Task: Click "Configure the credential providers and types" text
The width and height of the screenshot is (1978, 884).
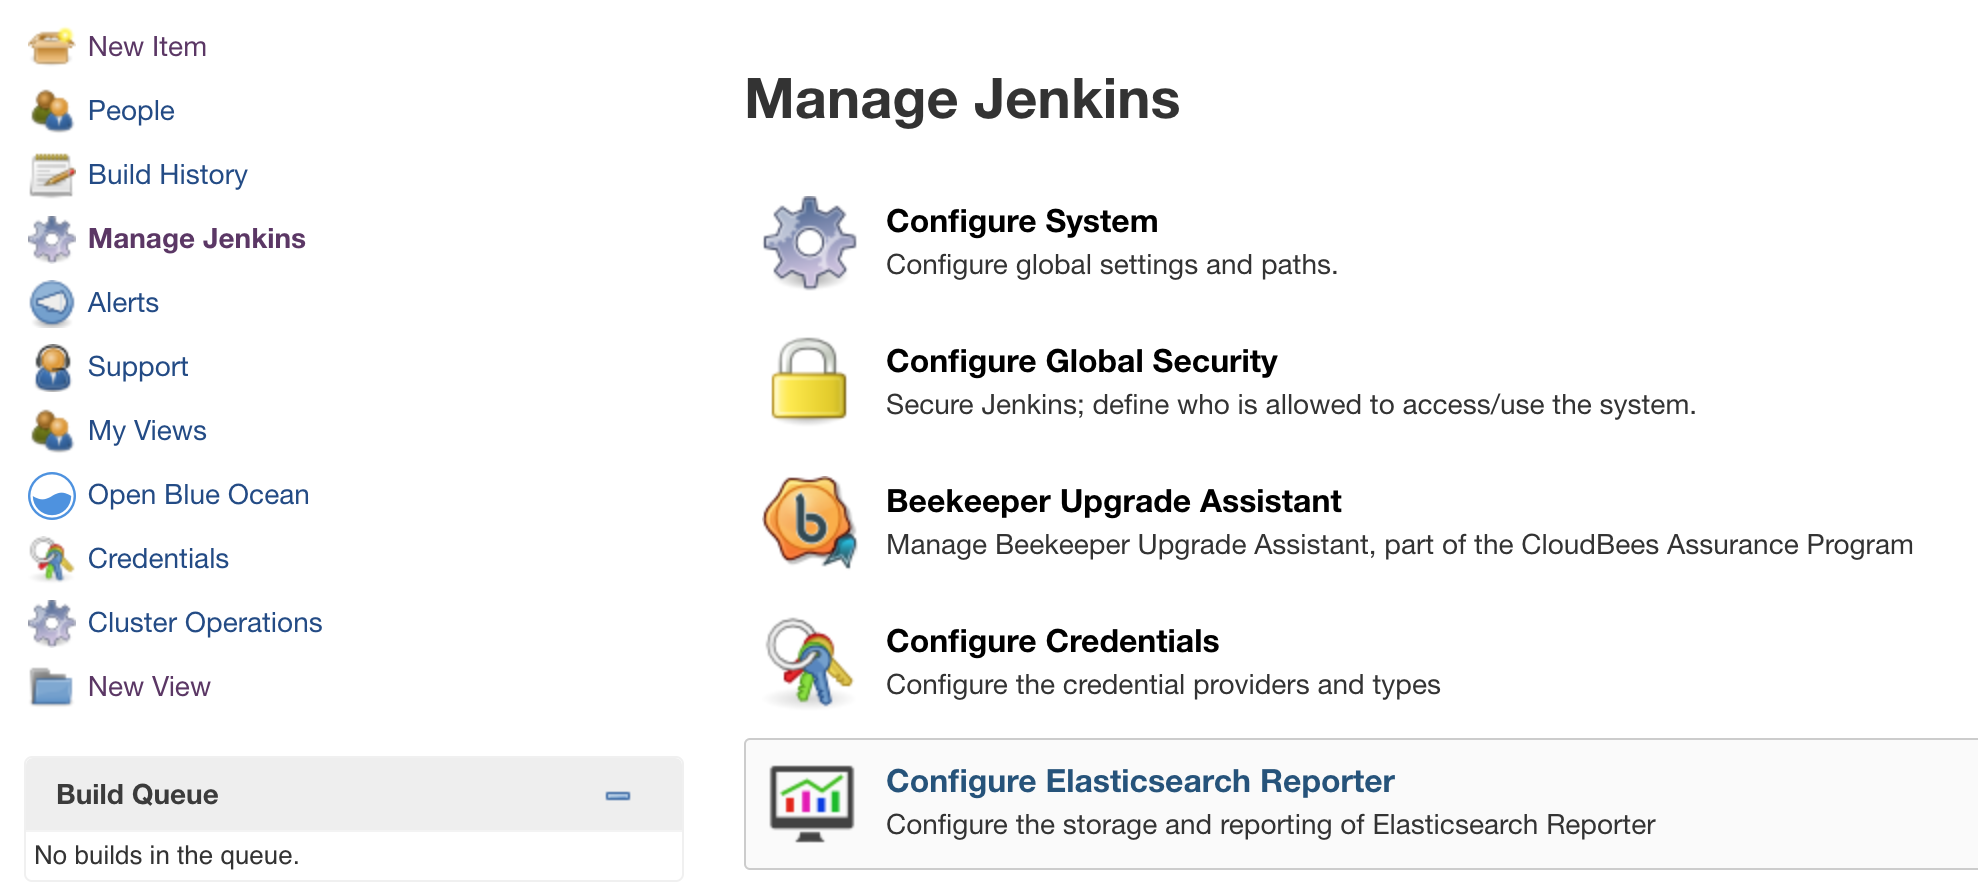Action: (x=1163, y=685)
